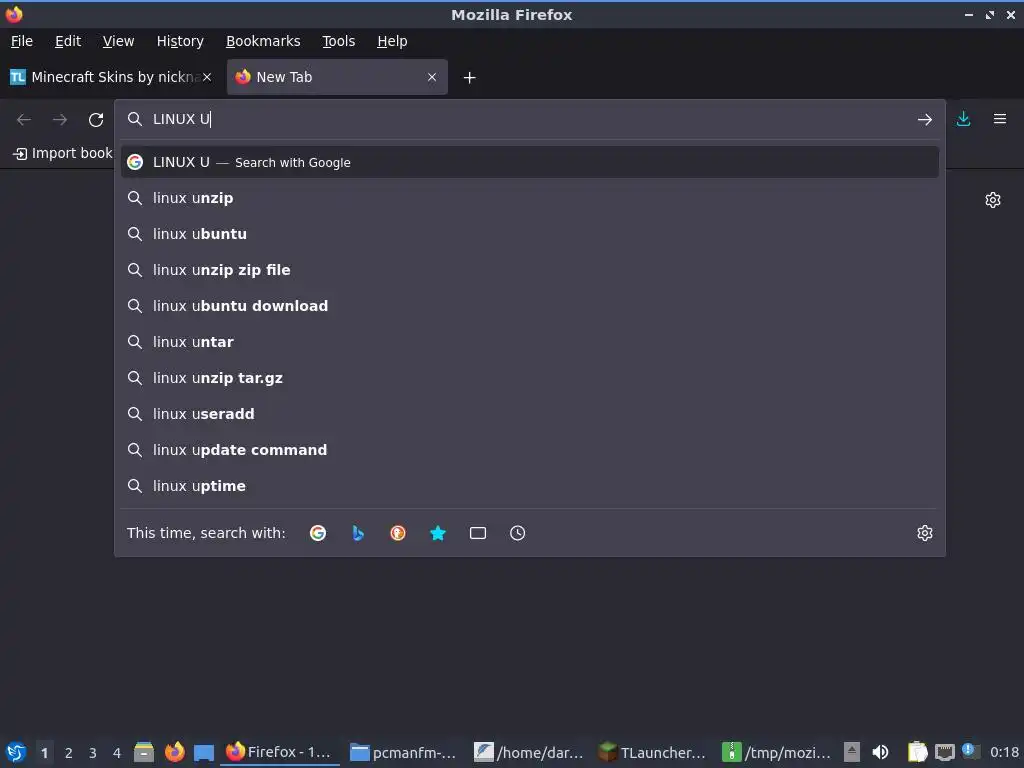Search open tabs using the tab icon
The width and height of the screenshot is (1024, 768).
coord(477,533)
